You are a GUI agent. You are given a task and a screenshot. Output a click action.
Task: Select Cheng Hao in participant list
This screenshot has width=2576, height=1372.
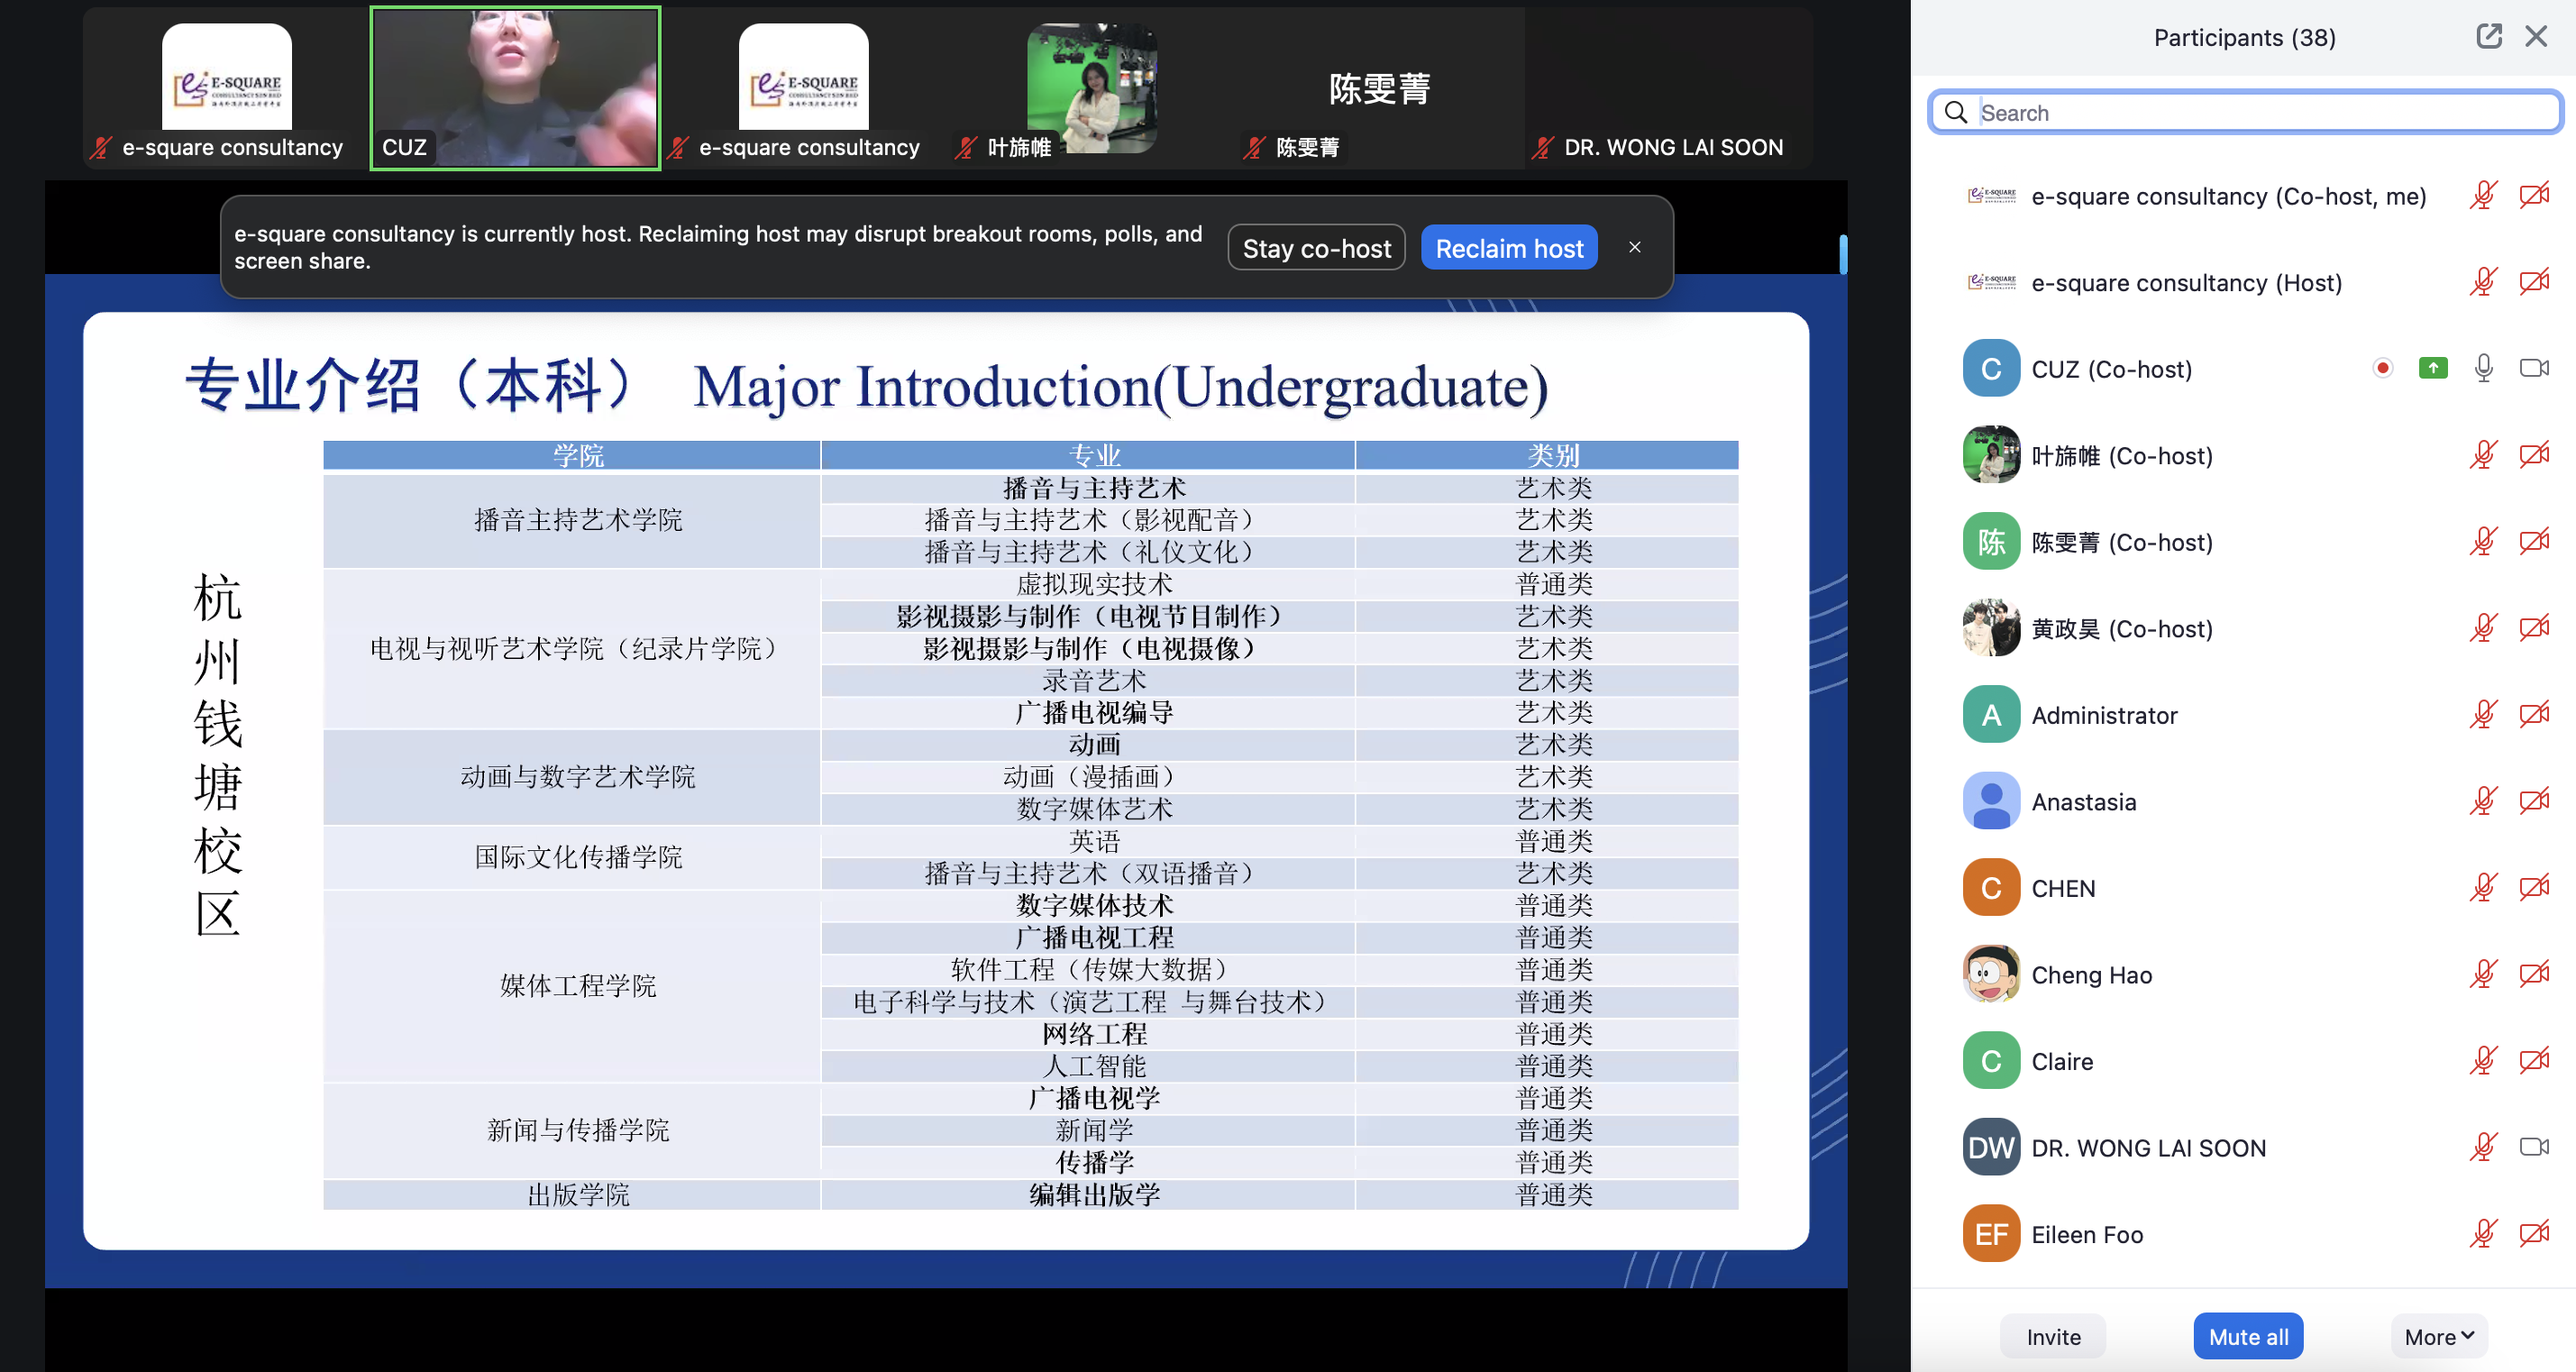tap(2090, 974)
